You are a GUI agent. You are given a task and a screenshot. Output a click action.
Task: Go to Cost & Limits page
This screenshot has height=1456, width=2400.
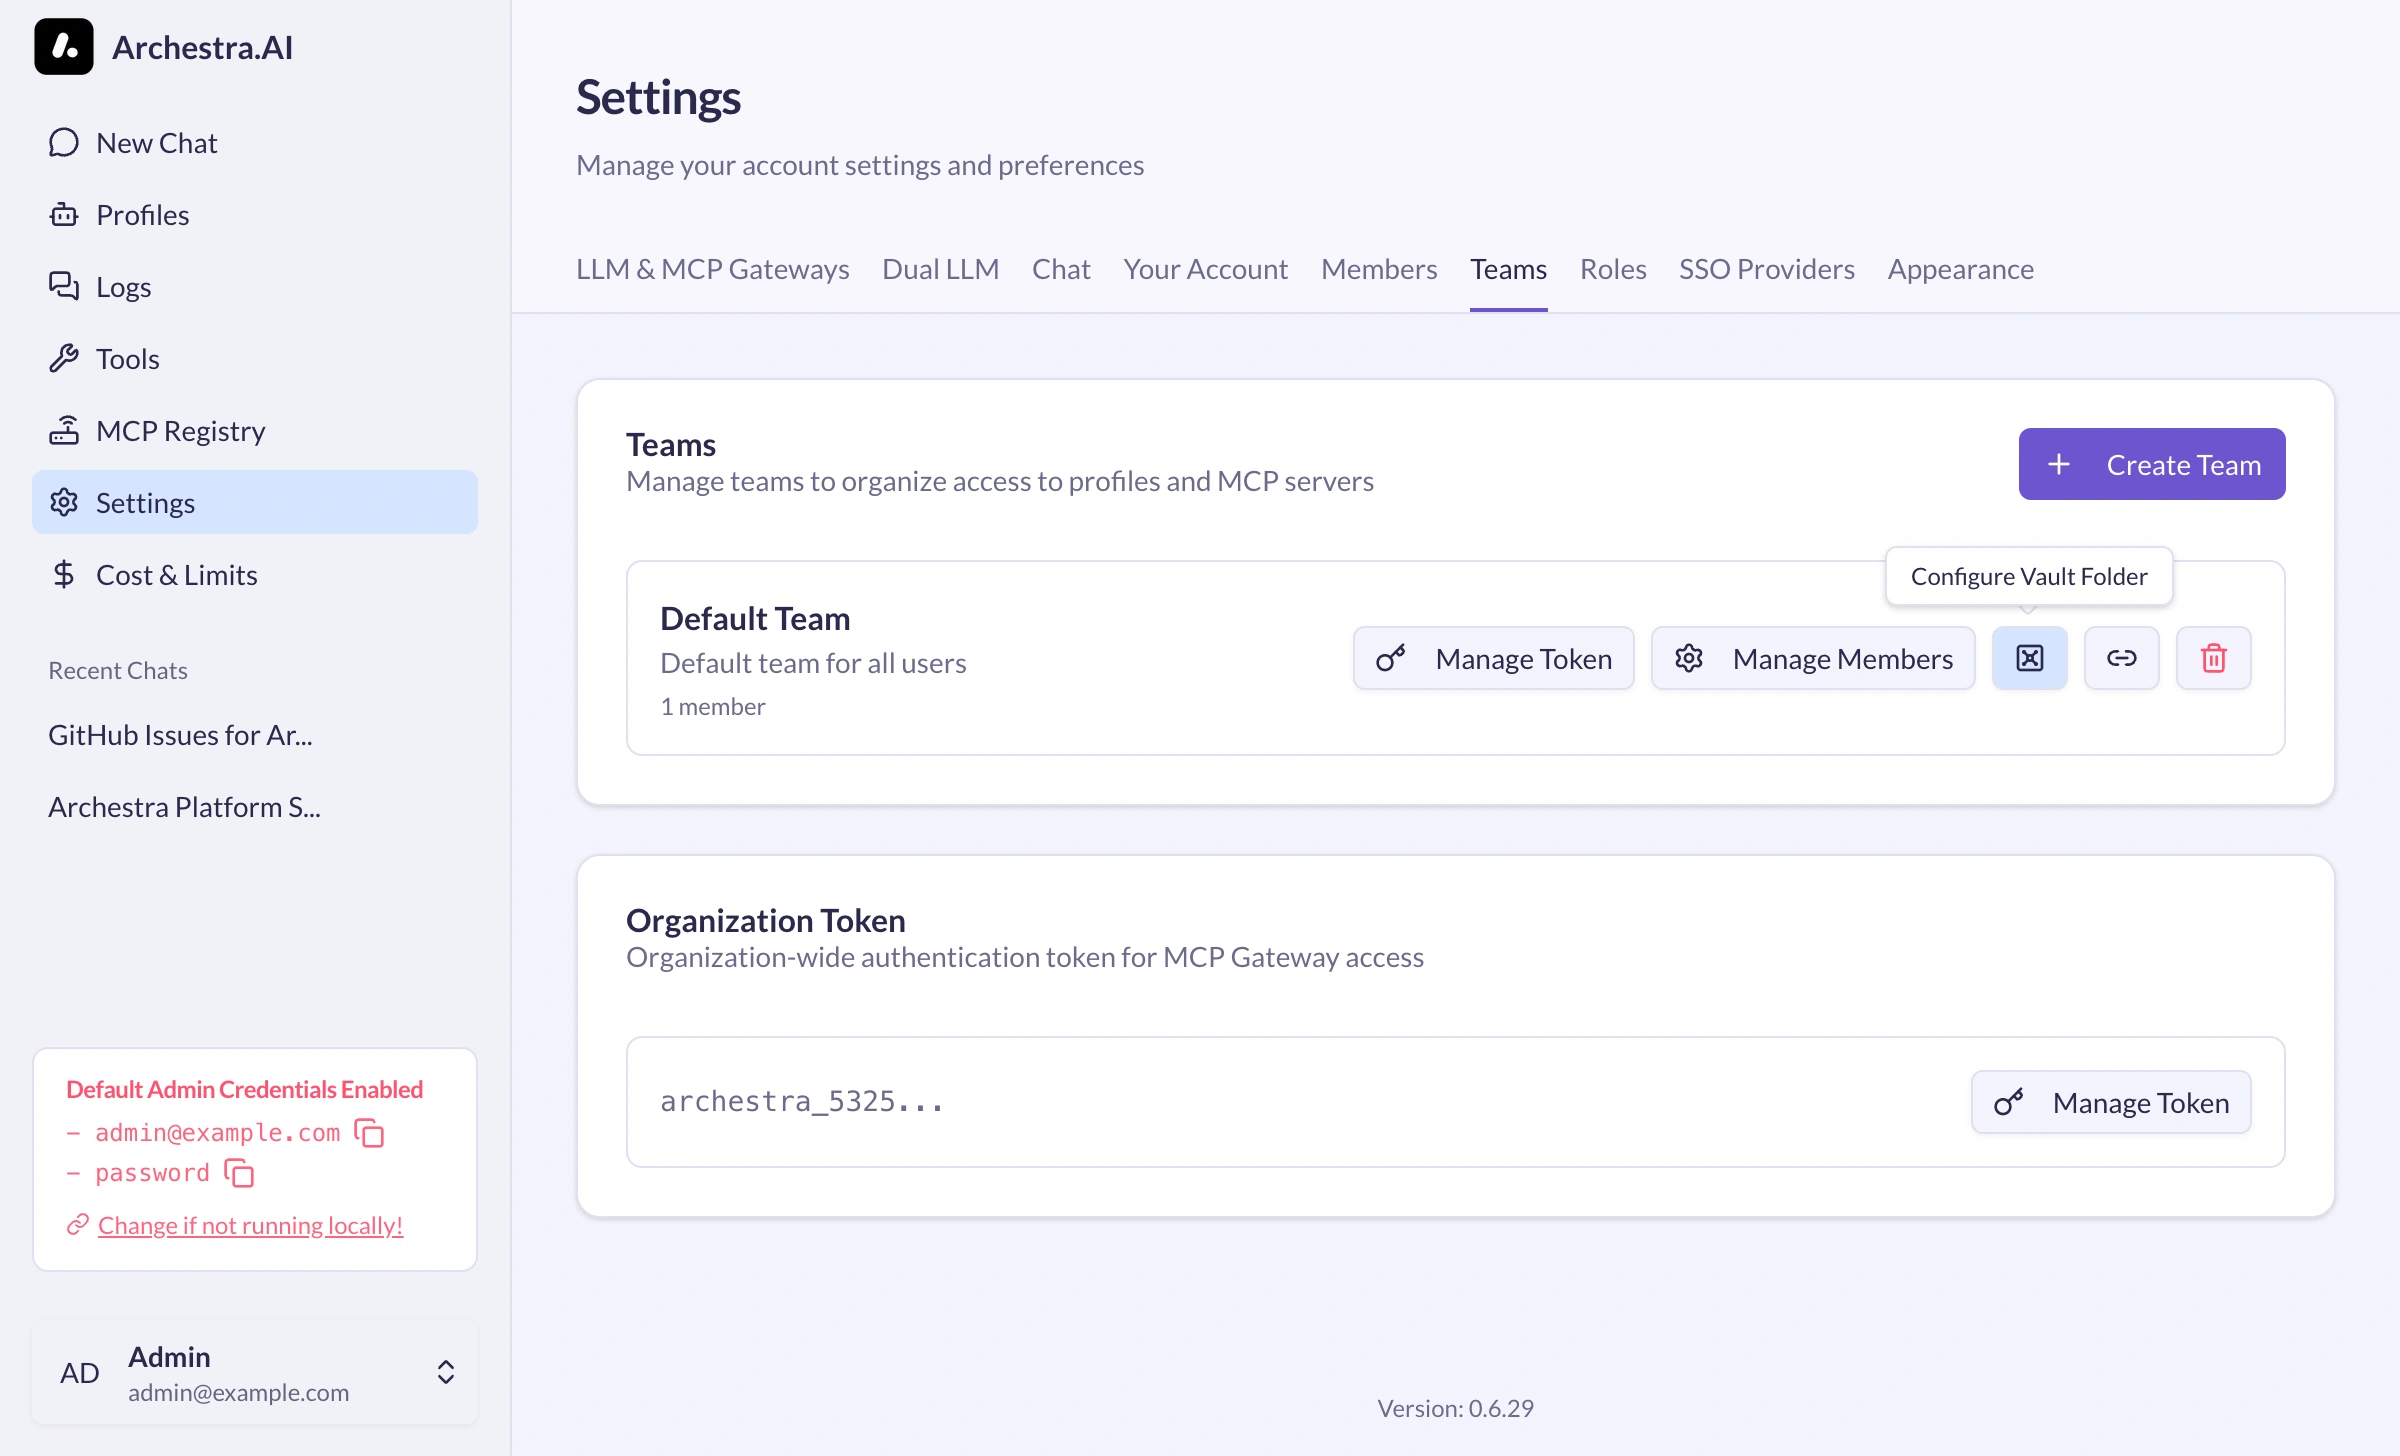click(x=176, y=575)
